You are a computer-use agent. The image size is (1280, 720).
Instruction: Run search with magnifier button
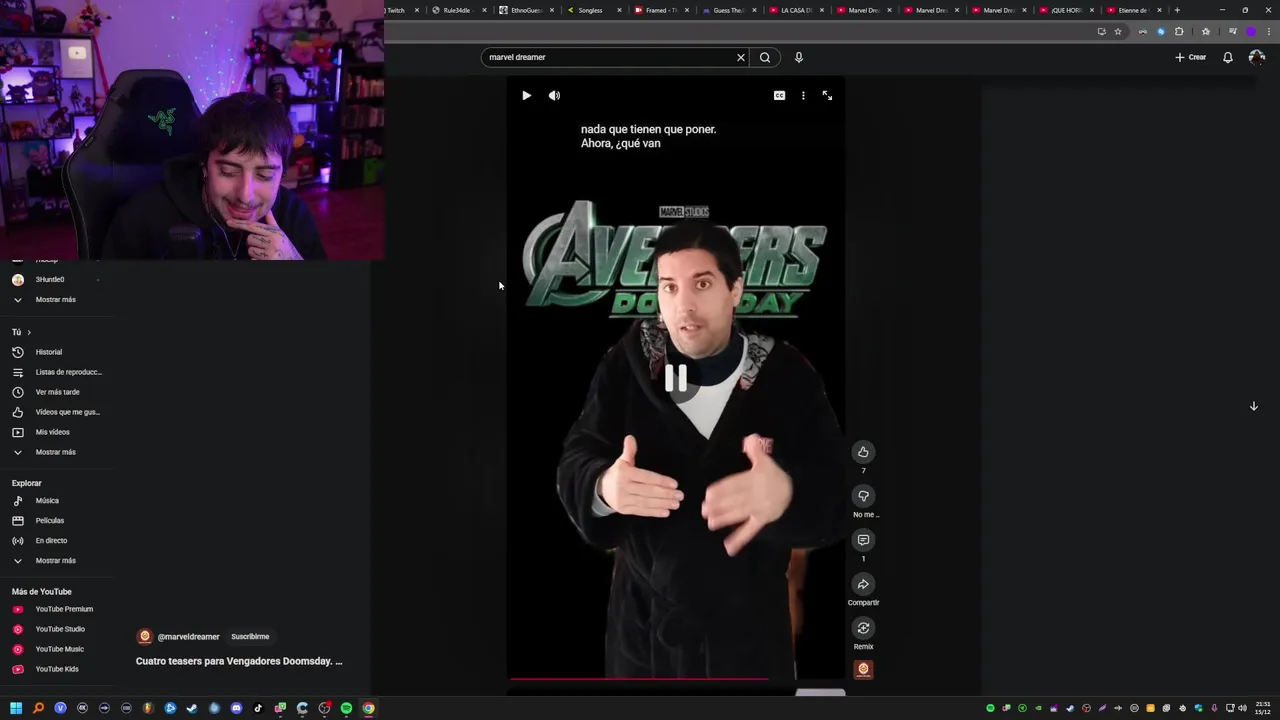point(765,57)
